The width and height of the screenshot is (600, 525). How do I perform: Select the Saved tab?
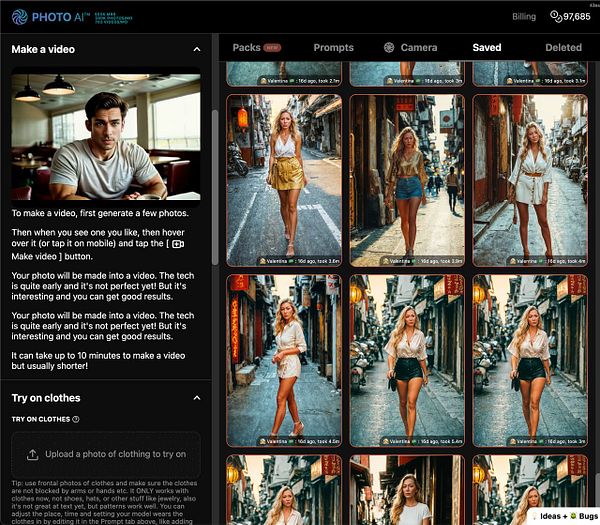click(487, 47)
